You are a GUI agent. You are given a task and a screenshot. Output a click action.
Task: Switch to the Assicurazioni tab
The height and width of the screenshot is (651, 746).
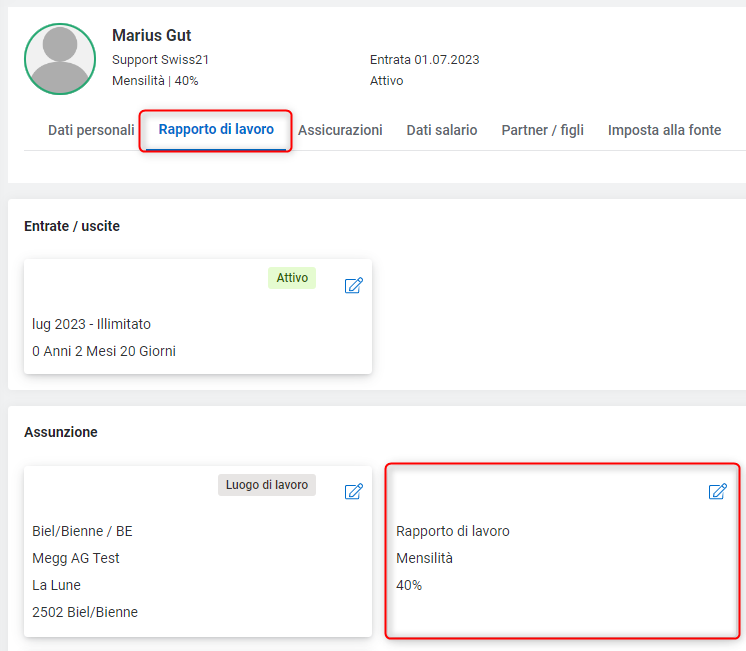click(x=340, y=130)
